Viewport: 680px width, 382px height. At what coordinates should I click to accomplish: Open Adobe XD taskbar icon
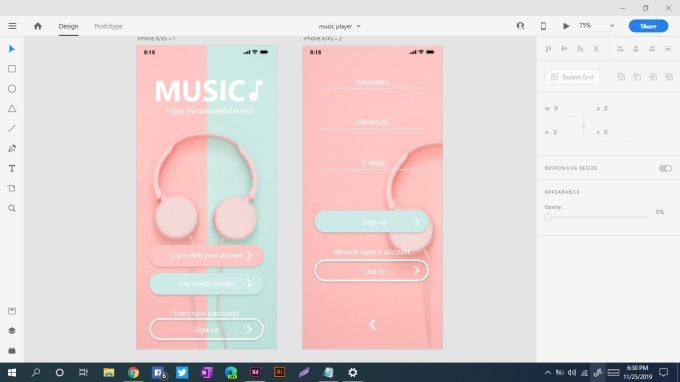pyautogui.click(x=255, y=372)
